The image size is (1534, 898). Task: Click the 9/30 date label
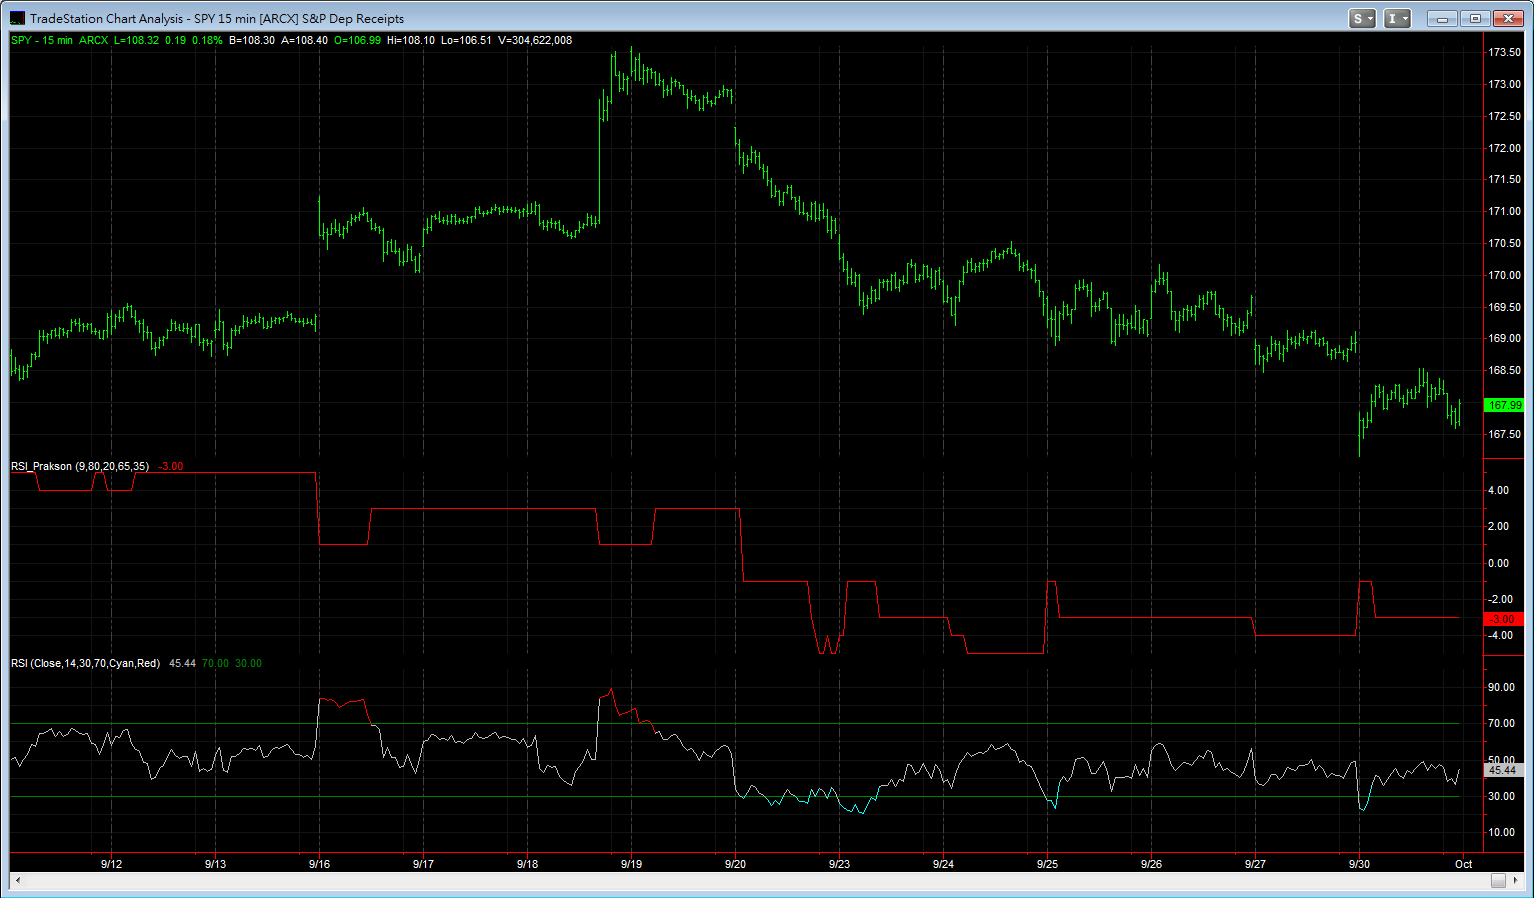1360,865
